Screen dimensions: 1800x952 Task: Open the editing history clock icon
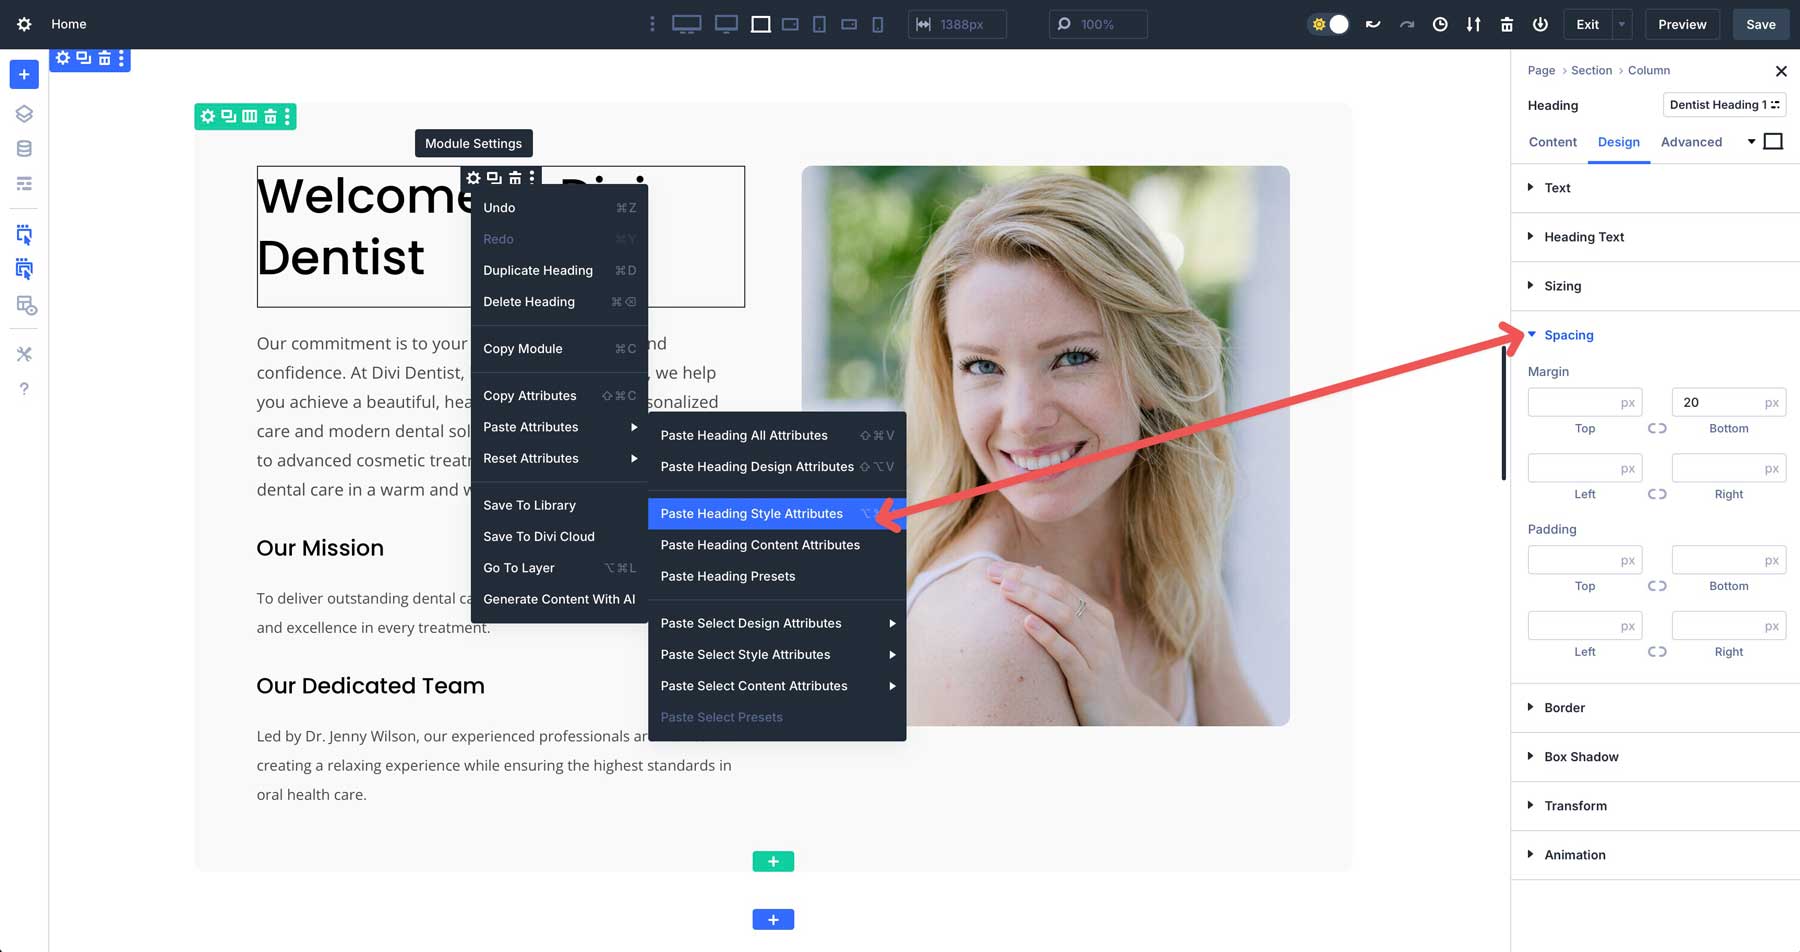point(1440,24)
